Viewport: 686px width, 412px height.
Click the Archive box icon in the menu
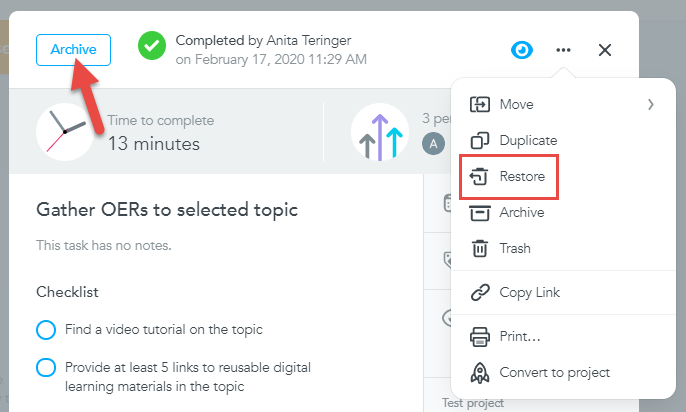coord(480,213)
